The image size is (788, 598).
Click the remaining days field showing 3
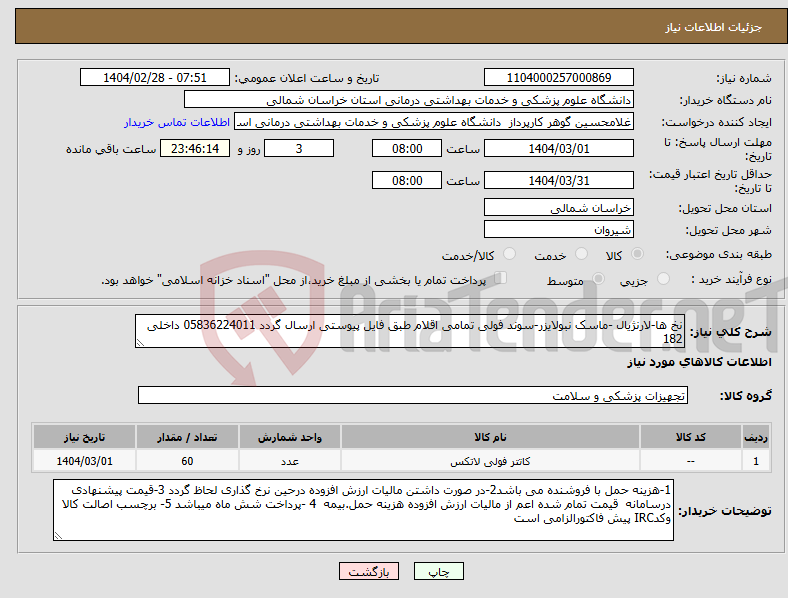(299, 149)
